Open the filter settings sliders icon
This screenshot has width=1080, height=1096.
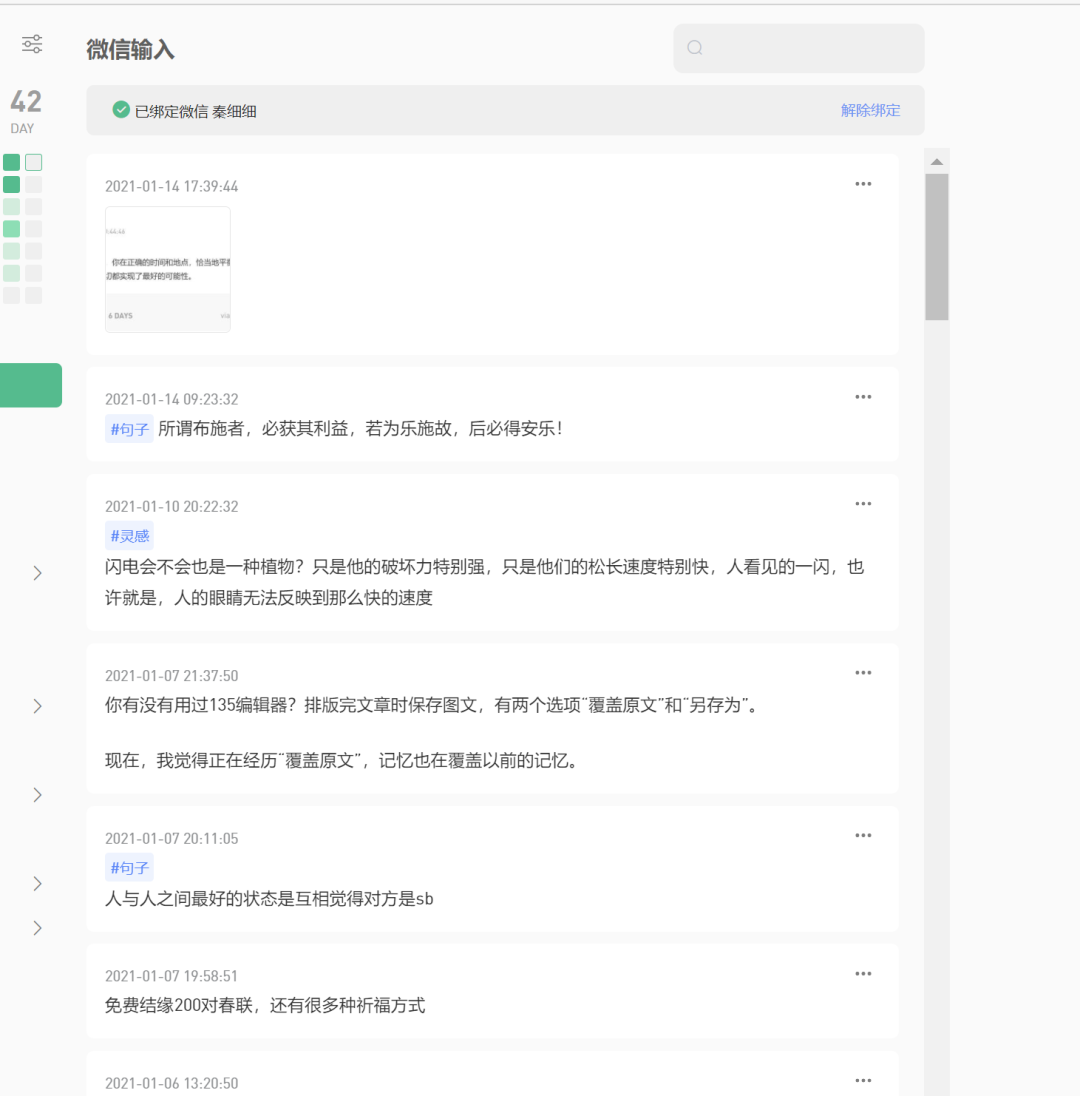point(32,44)
